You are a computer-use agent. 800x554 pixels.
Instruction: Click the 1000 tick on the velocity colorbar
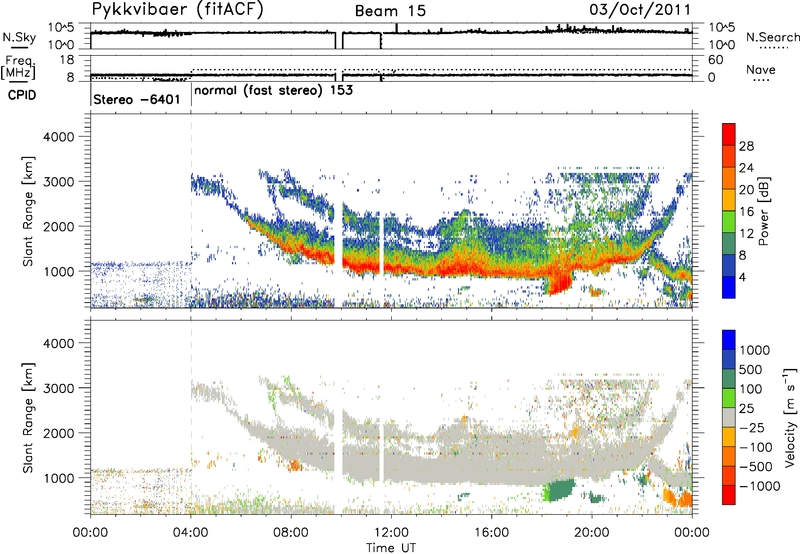(755, 350)
